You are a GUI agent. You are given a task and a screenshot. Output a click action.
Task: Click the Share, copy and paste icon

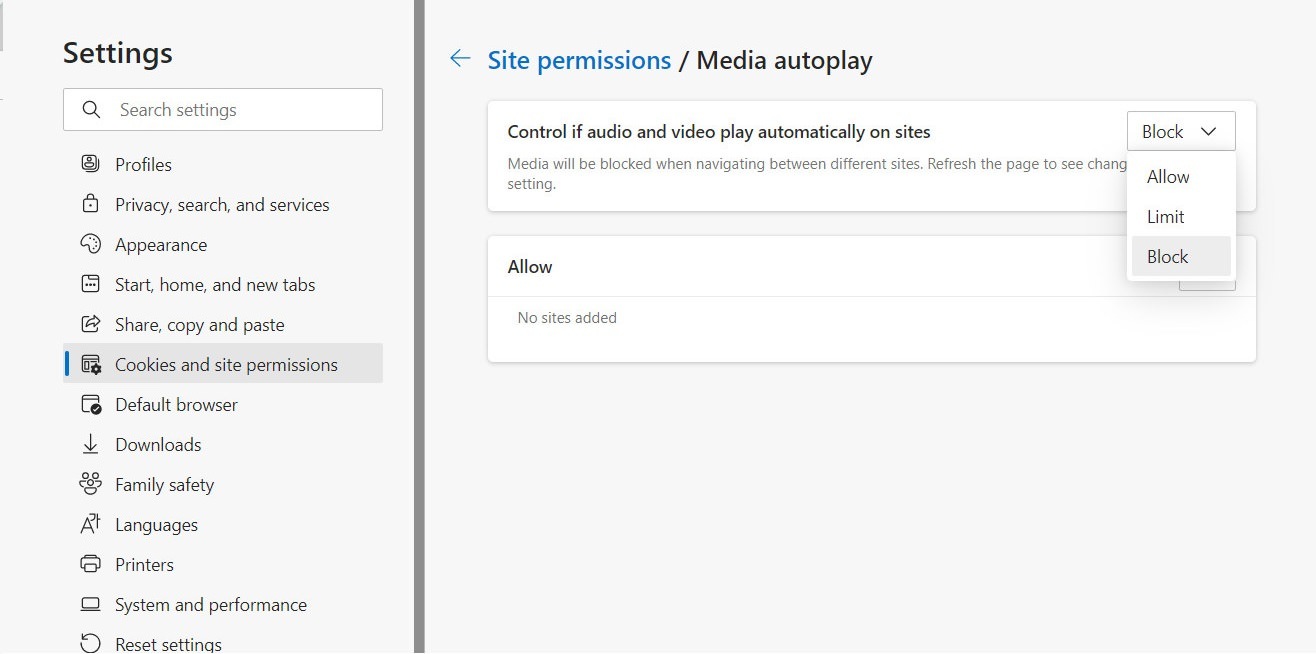(x=91, y=324)
